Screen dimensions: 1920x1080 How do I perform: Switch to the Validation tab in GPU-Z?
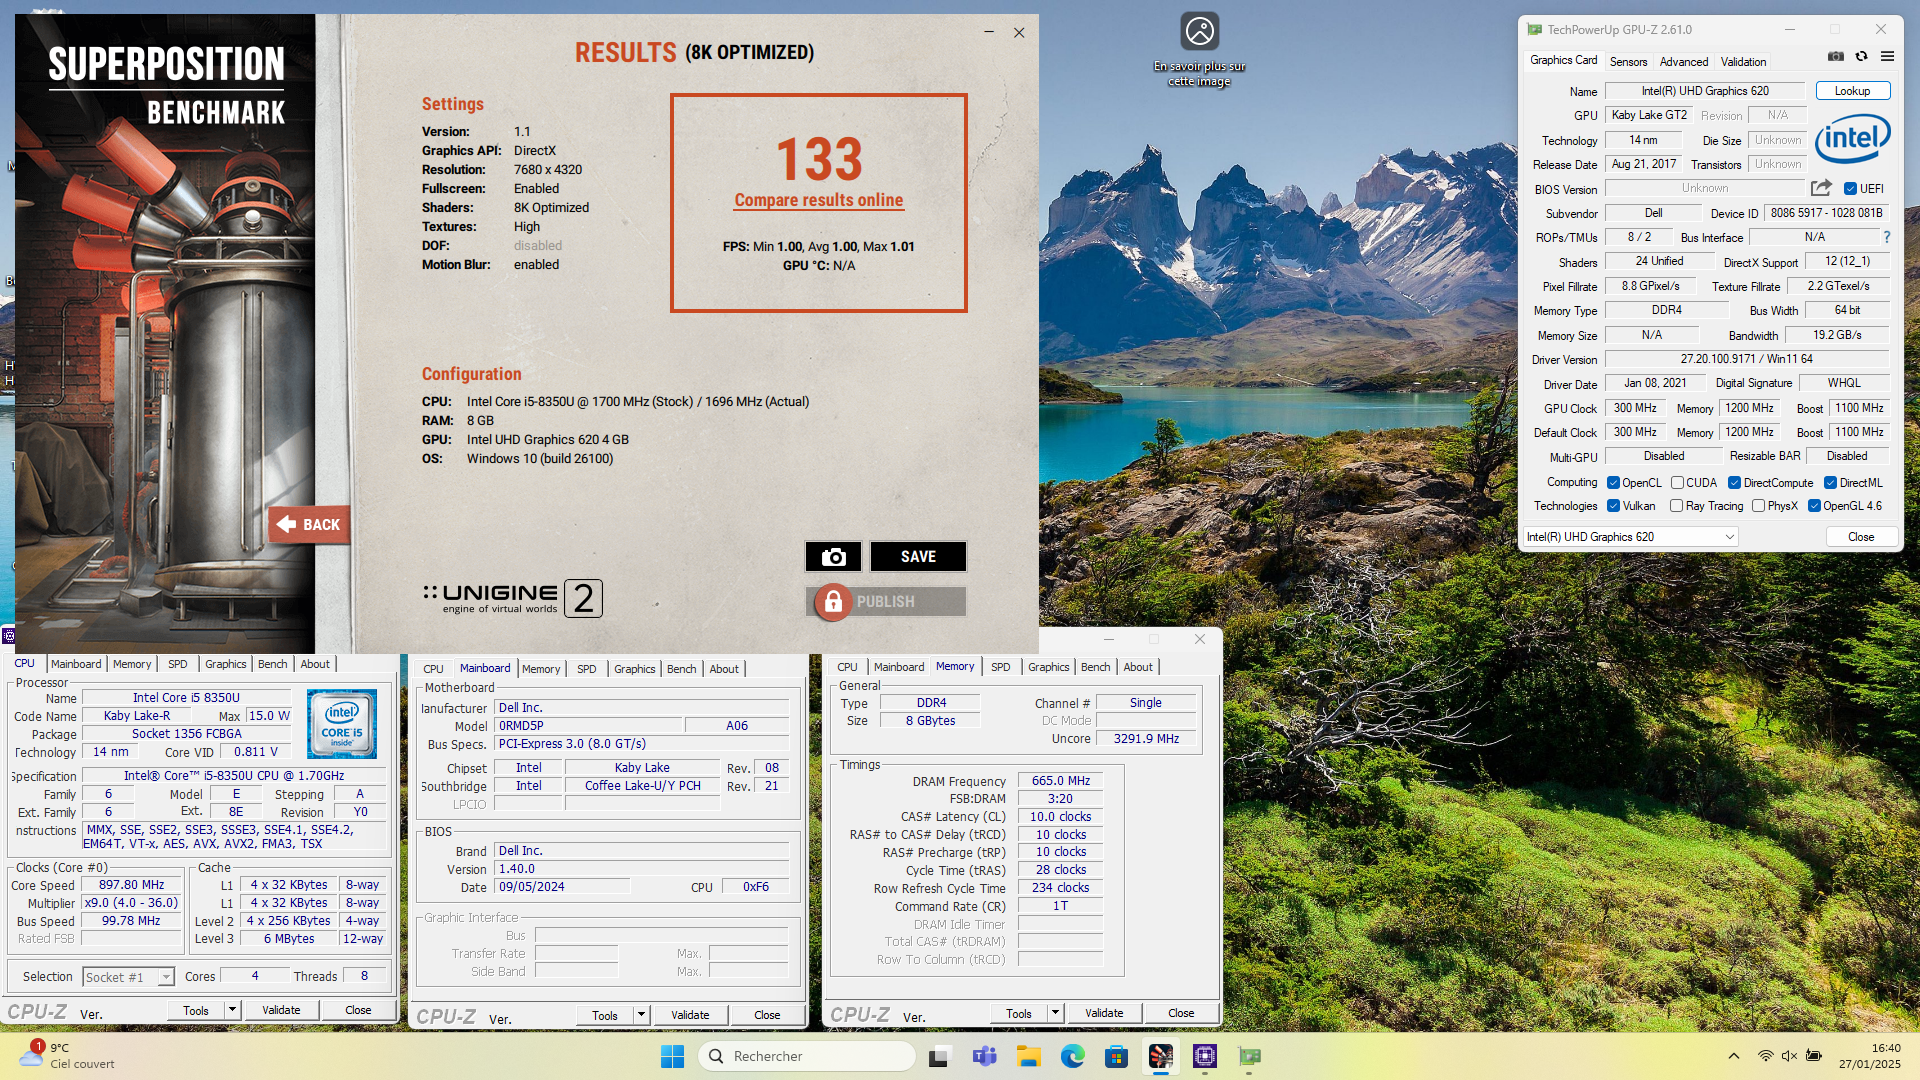pos(1743,62)
